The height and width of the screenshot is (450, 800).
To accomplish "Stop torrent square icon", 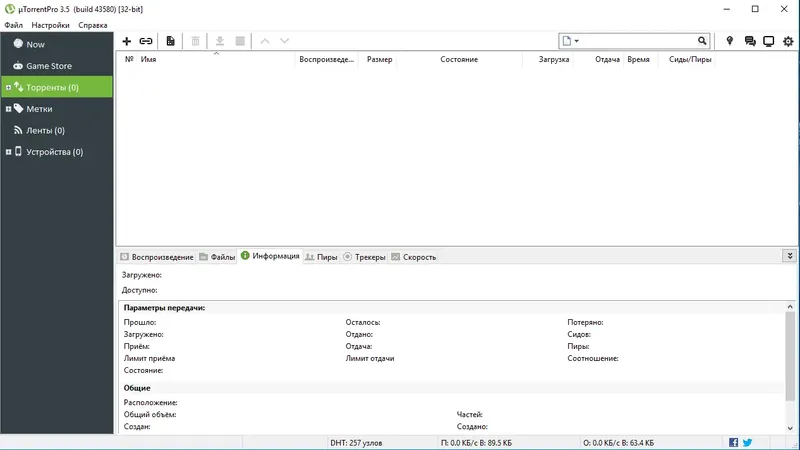I will [240, 41].
